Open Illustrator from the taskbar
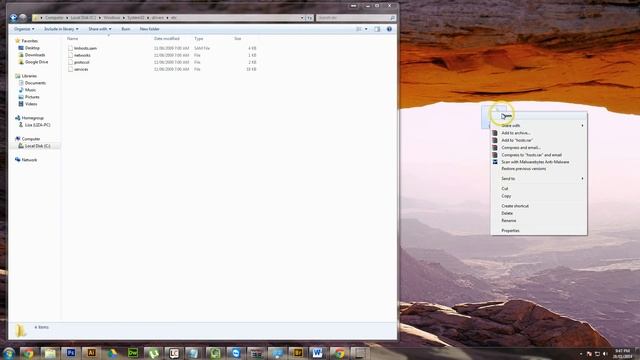This screenshot has width=640, height=360. tap(91, 353)
